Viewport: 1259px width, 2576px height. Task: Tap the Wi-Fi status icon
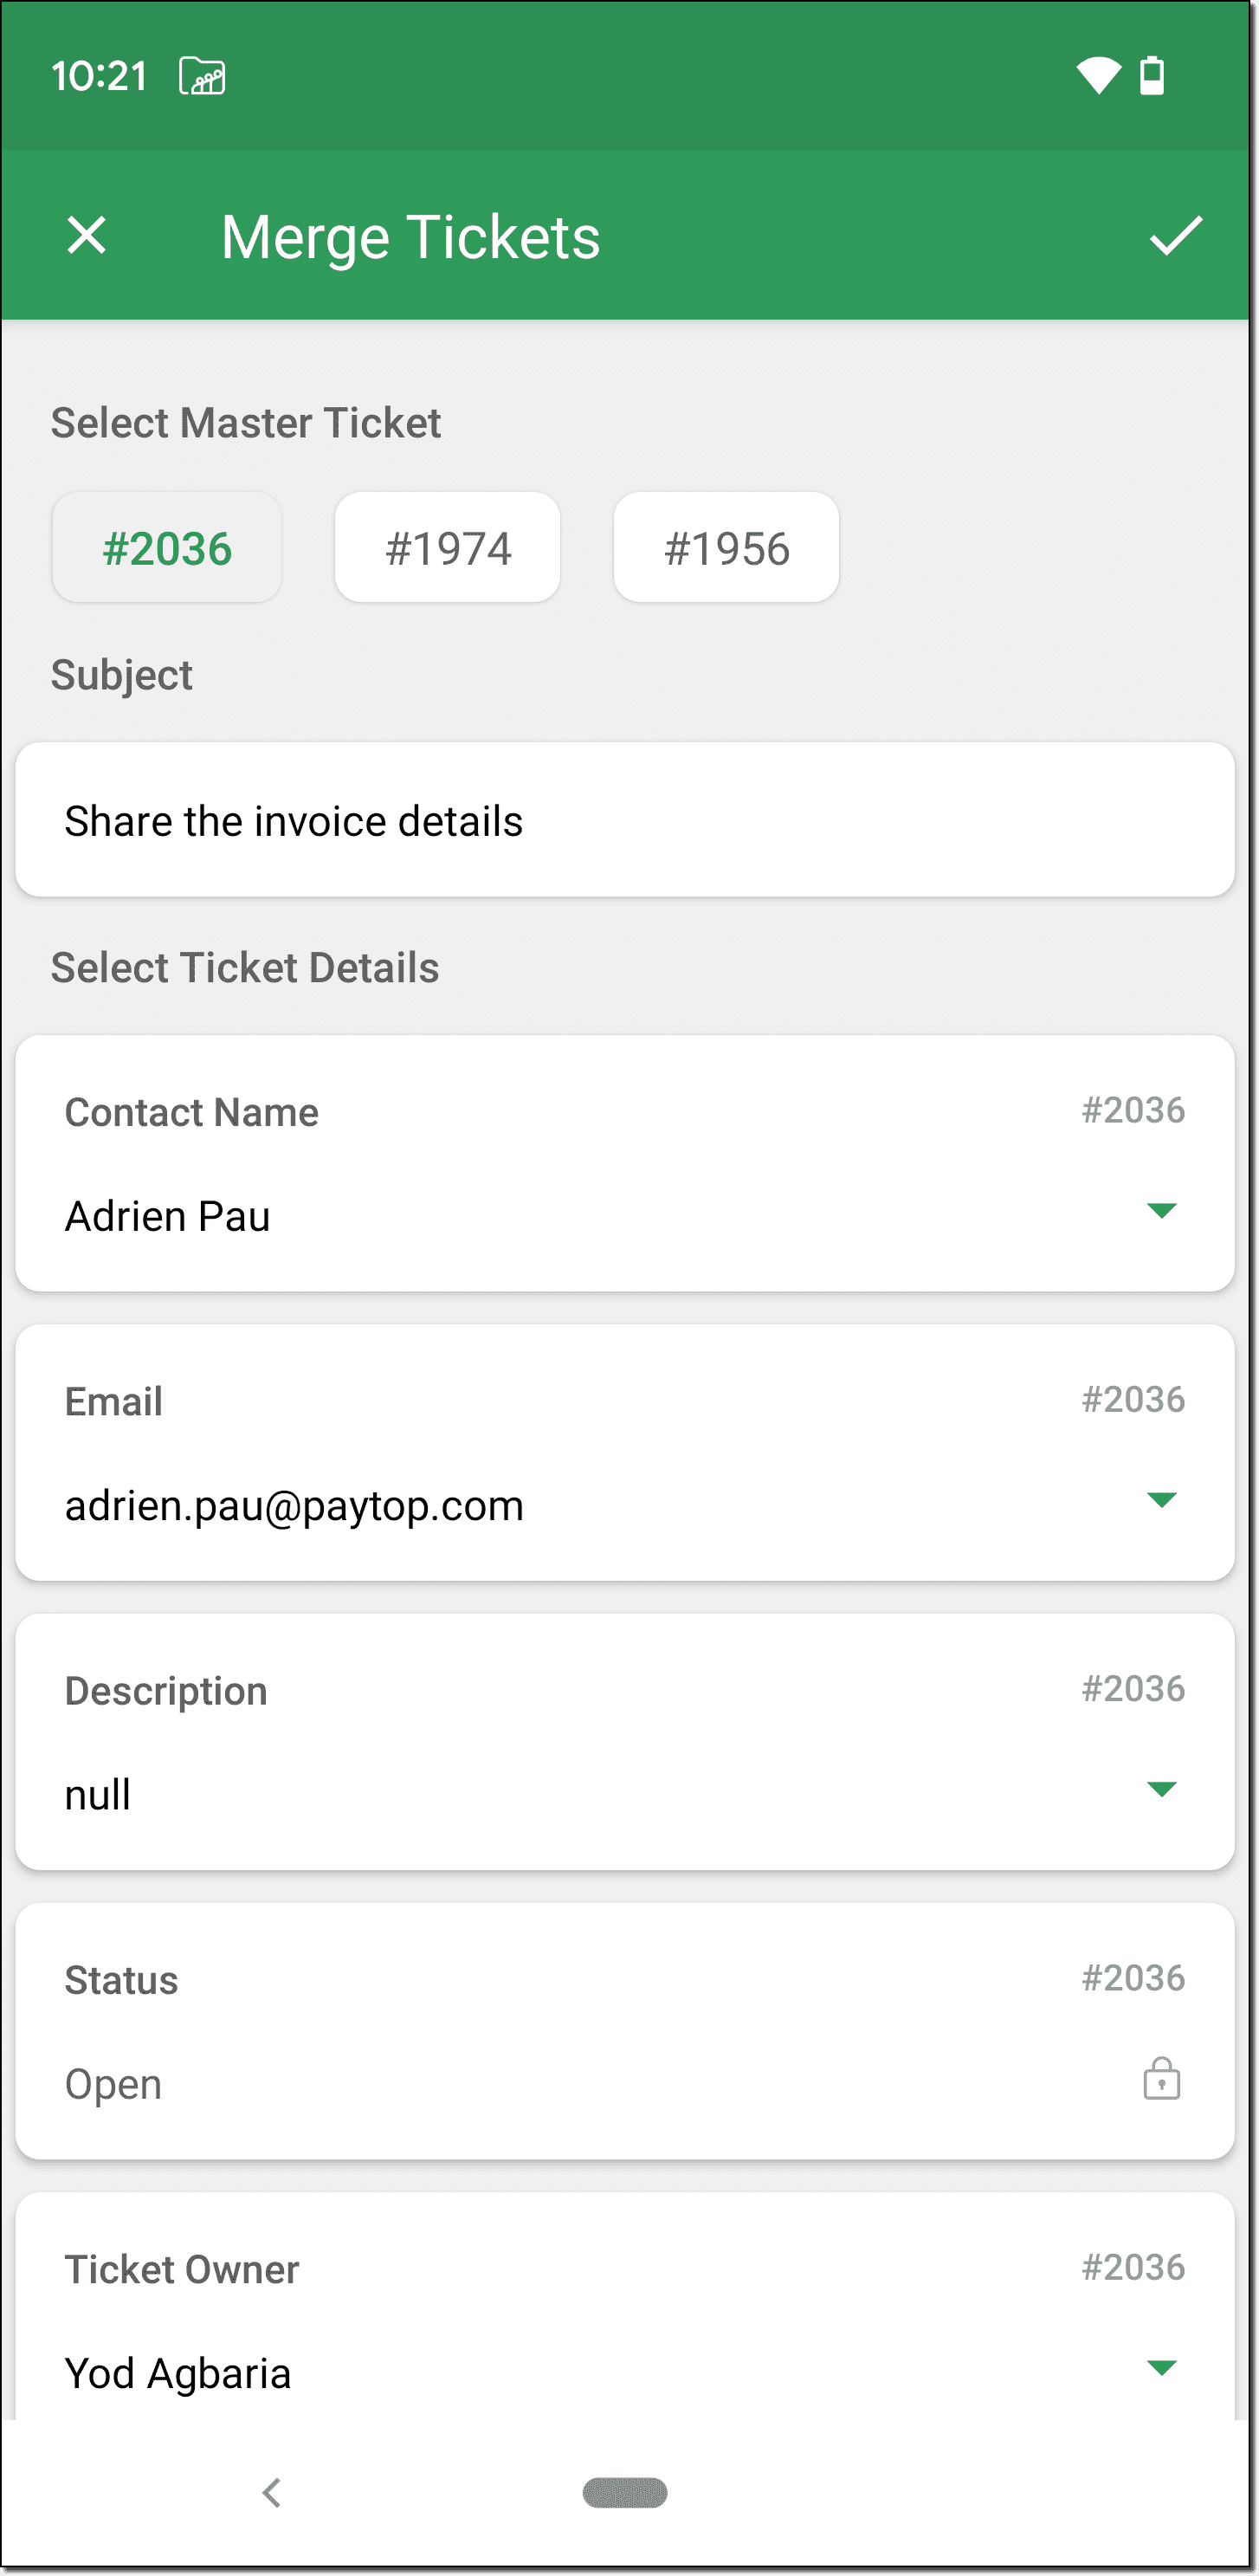click(x=1097, y=76)
